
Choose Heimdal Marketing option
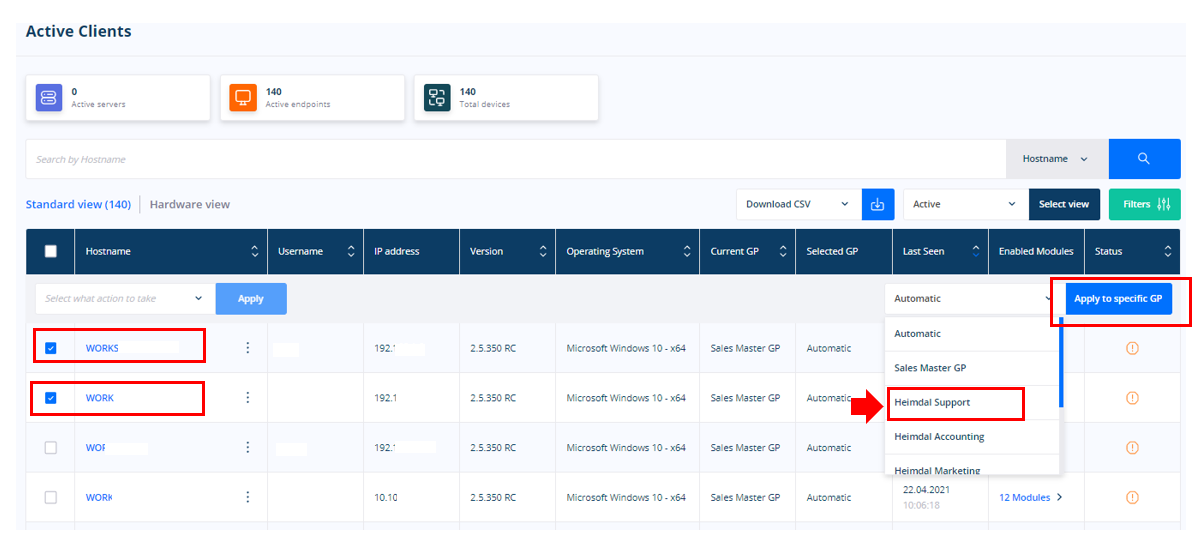(970, 466)
